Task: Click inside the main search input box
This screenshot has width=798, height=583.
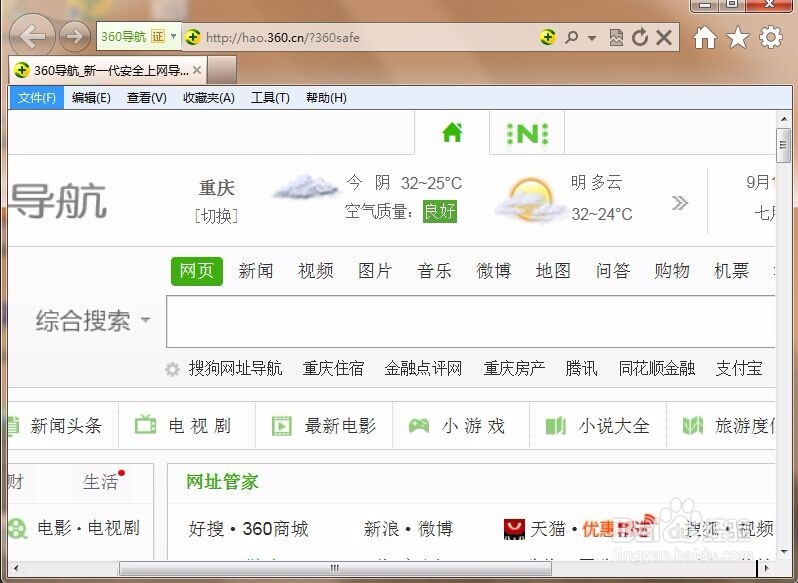Action: coord(471,322)
